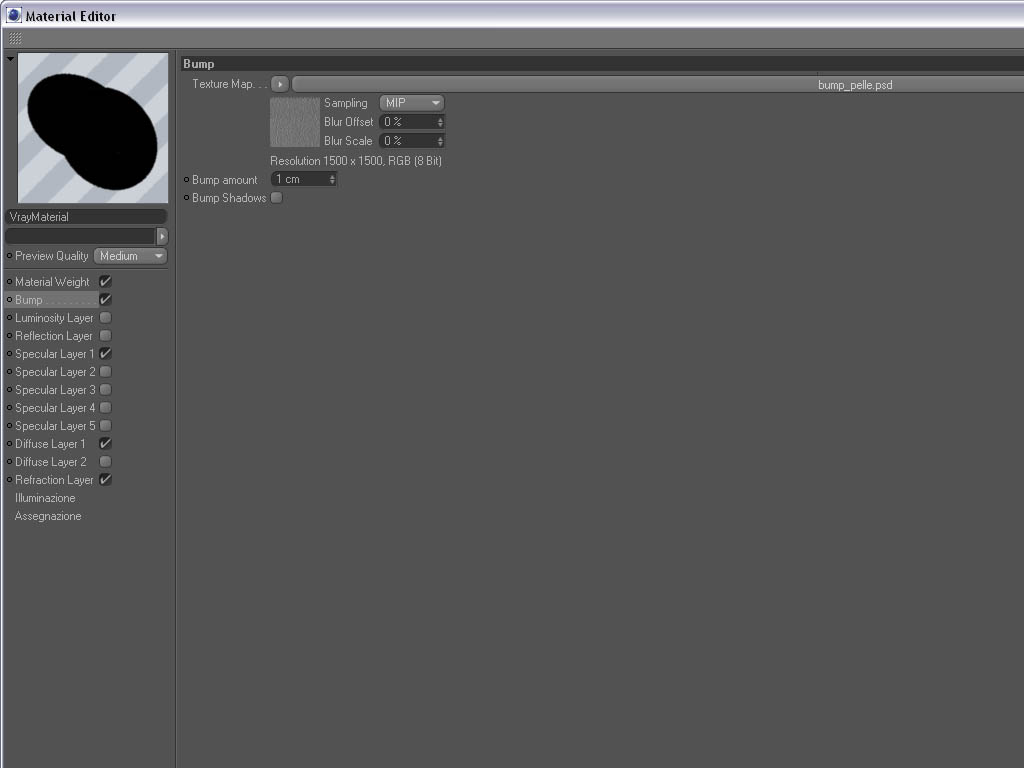
Task: Open the Refraction Layer channel
Action: pyautogui.click(x=54, y=480)
